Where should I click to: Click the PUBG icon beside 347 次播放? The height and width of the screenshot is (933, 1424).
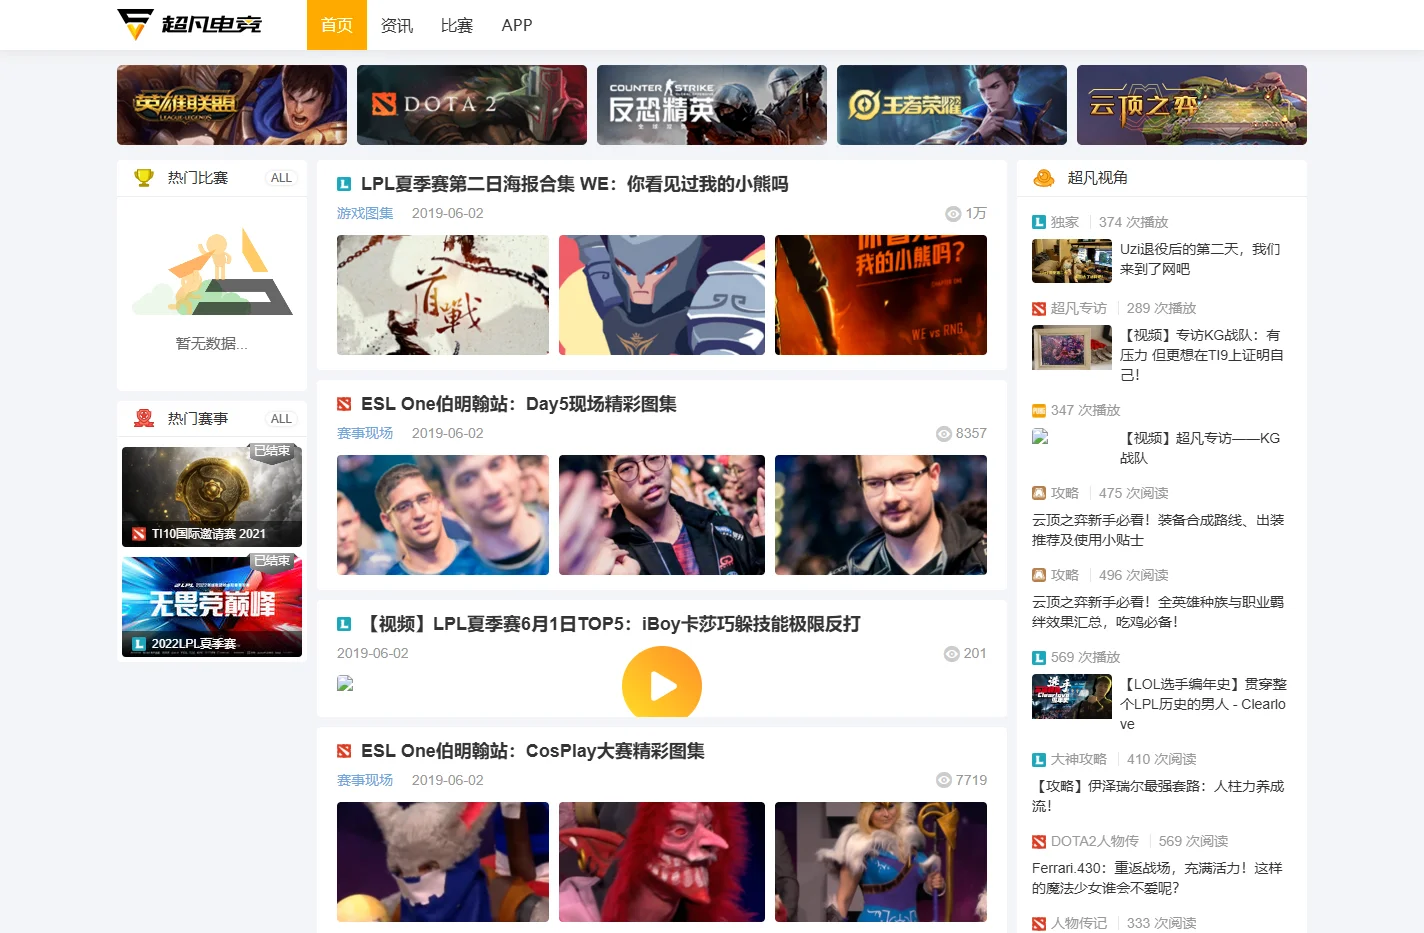pyautogui.click(x=1039, y=410)
